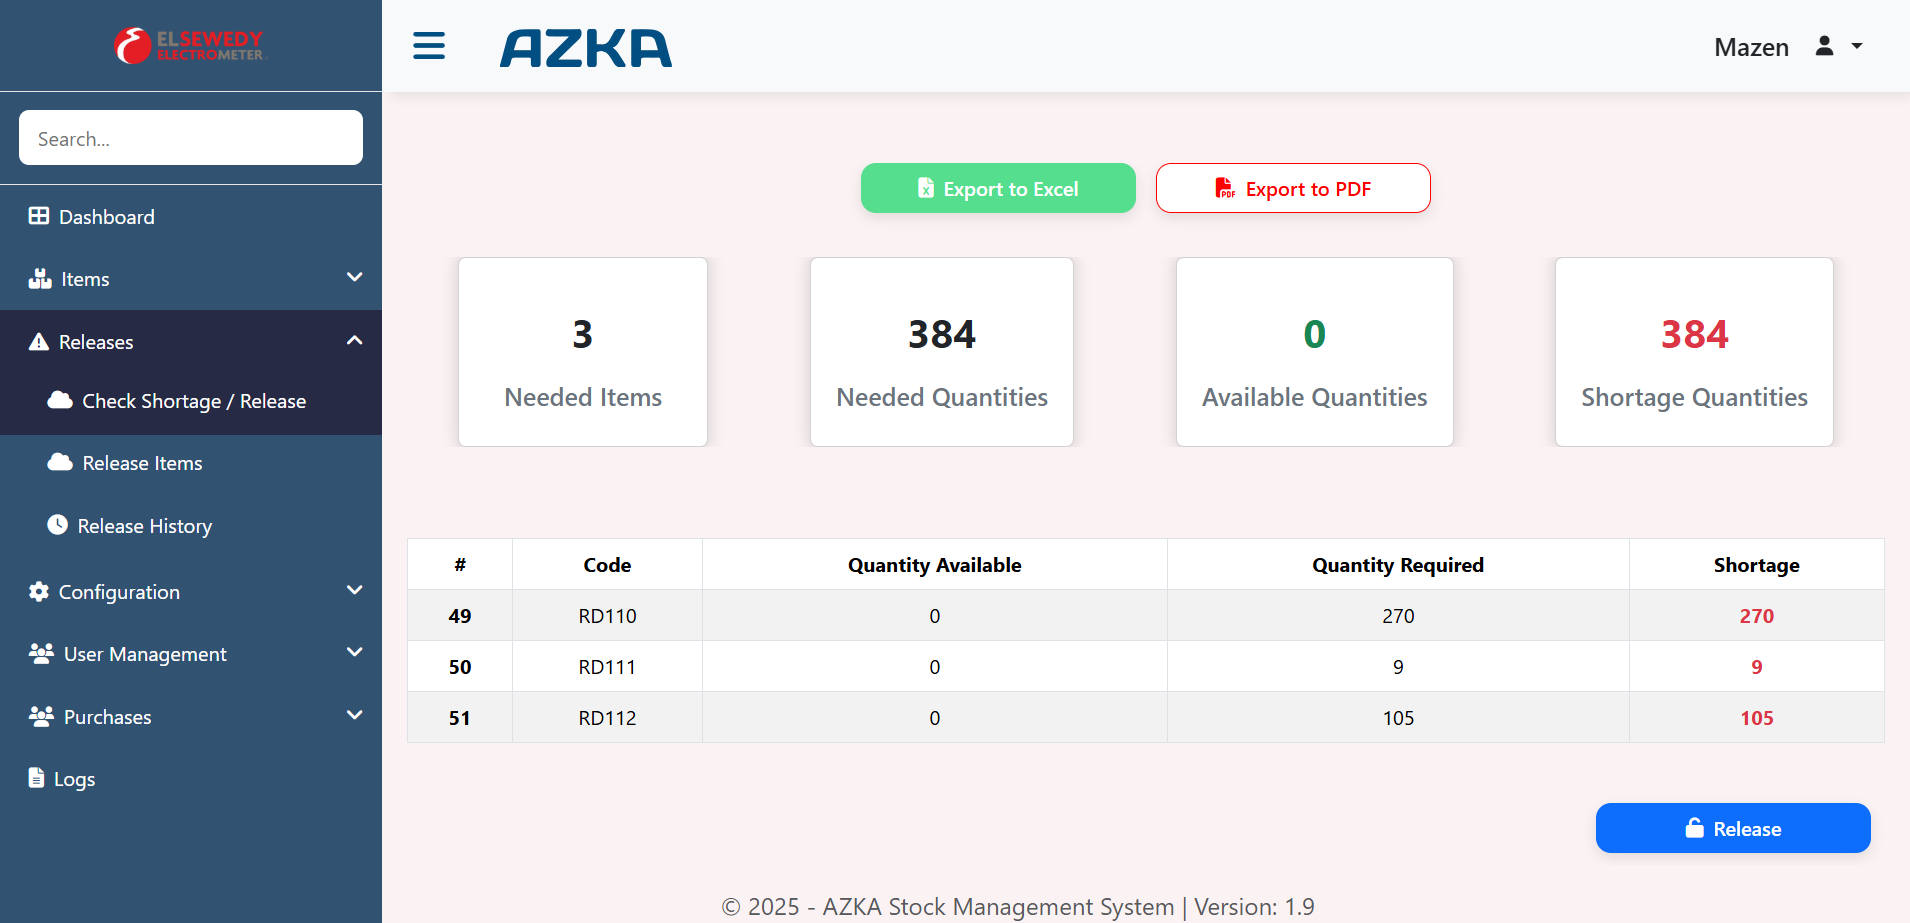Open Check Shortage / Release page
This screenshot has width=1910, height=923.
[x=193, y=401]
